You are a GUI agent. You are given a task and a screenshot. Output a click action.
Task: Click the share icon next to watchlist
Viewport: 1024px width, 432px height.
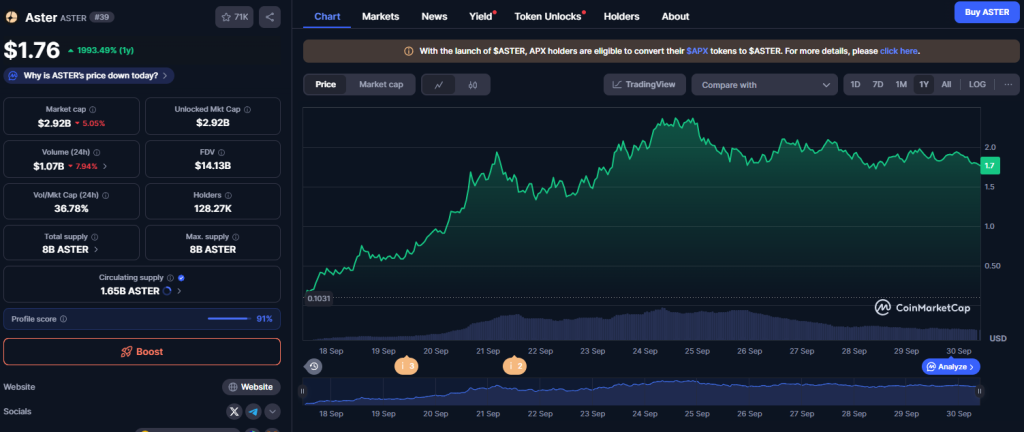click(270, 17)
